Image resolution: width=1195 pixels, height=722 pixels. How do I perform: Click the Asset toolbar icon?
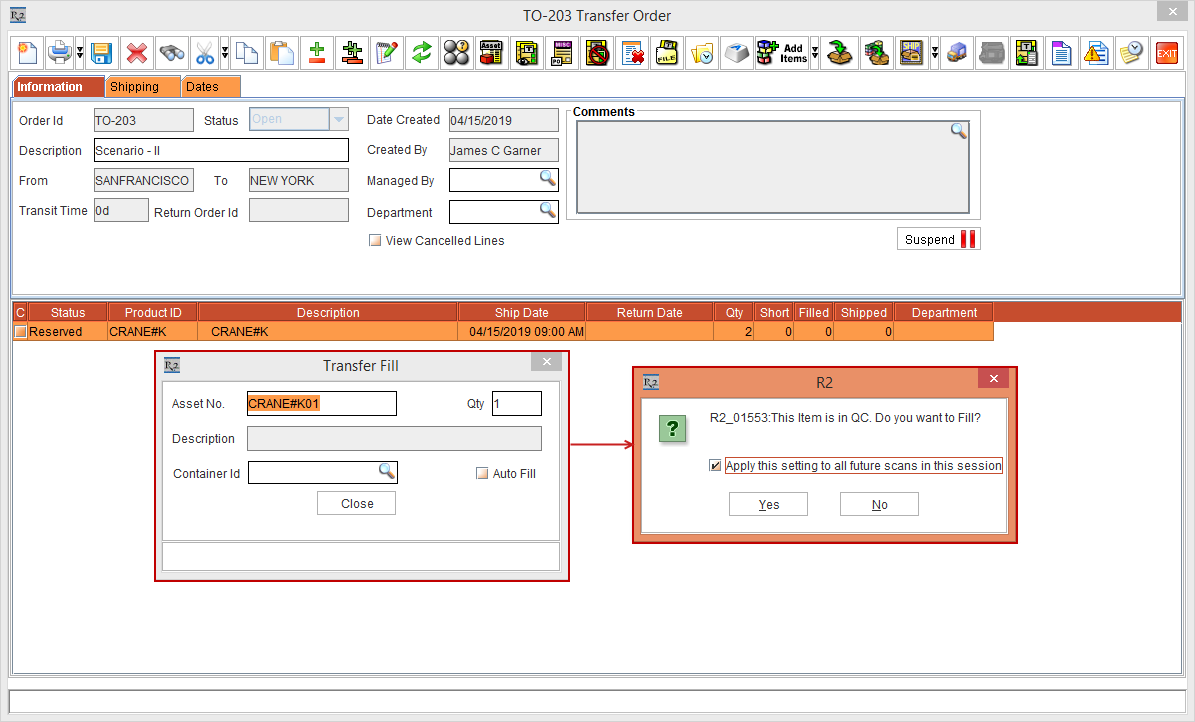pos(491,53)
